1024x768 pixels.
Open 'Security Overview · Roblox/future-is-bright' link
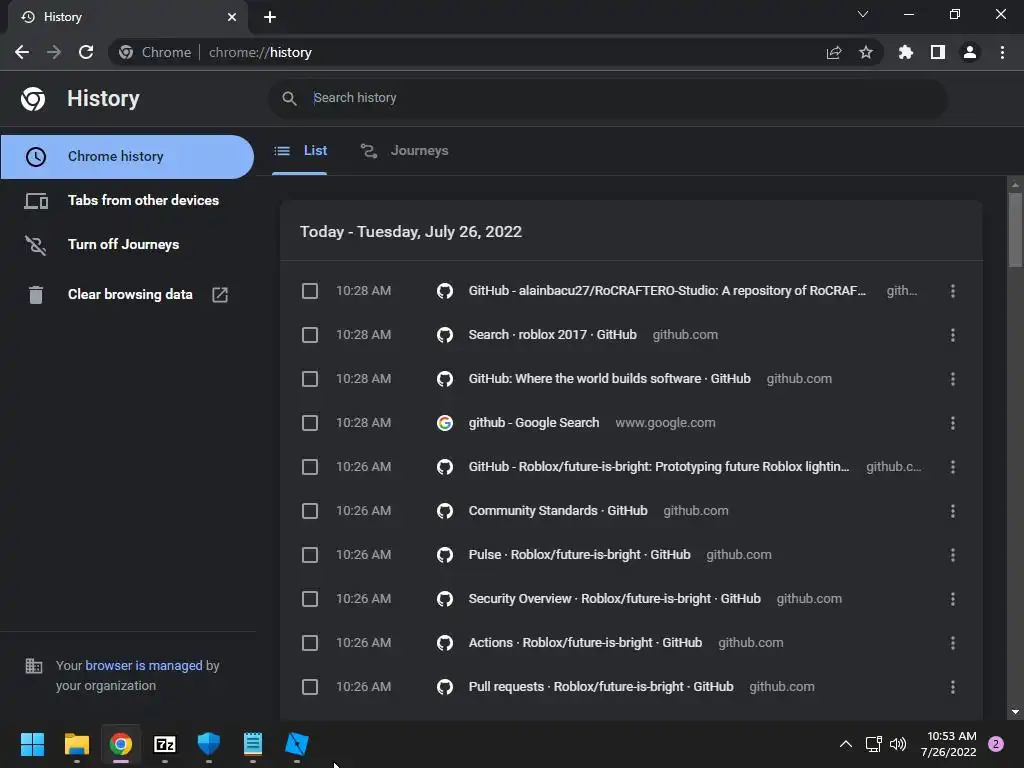click(x=615, y=599)
